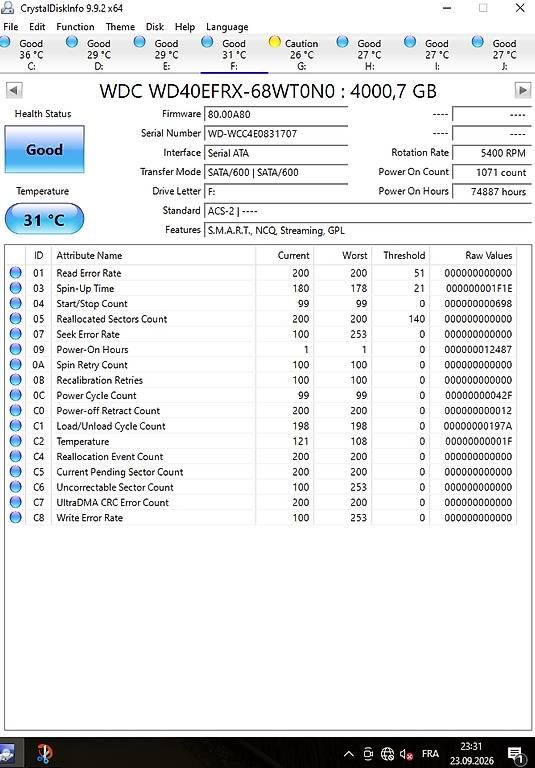This screenshot has width=535, height=768.
Task: Click status icon for Current Pending Sector Count
Action: pyautogui.click(x=16, y=472)
